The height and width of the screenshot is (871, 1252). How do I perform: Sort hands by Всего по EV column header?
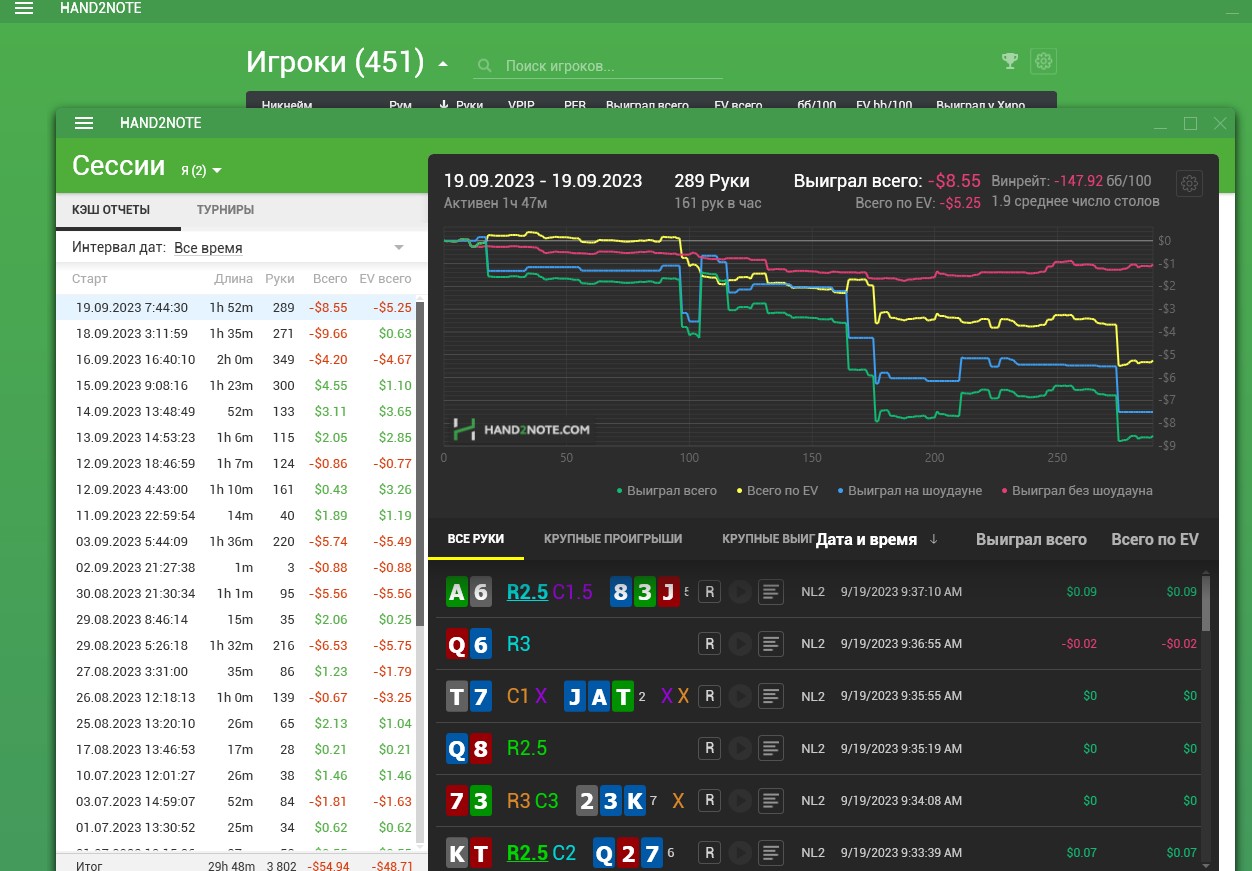tap(1155, 539)
